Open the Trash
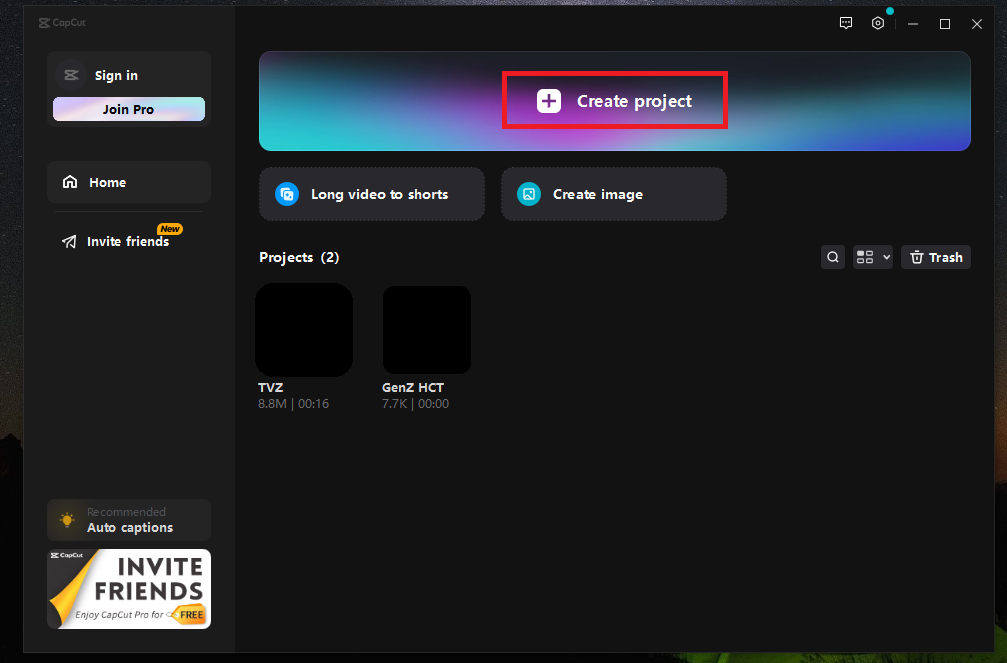 click(936, 257)
